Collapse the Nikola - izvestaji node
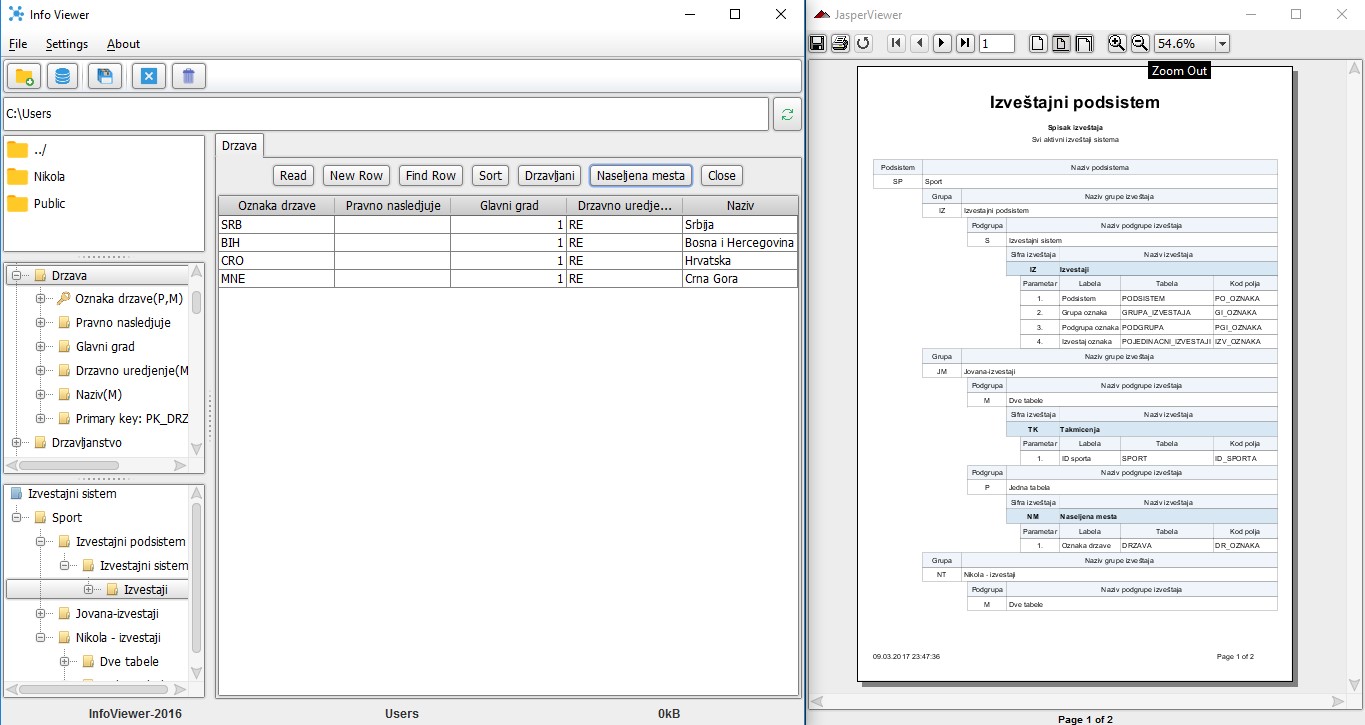The height and width of the screenshot is (725, 1365). 41,638
